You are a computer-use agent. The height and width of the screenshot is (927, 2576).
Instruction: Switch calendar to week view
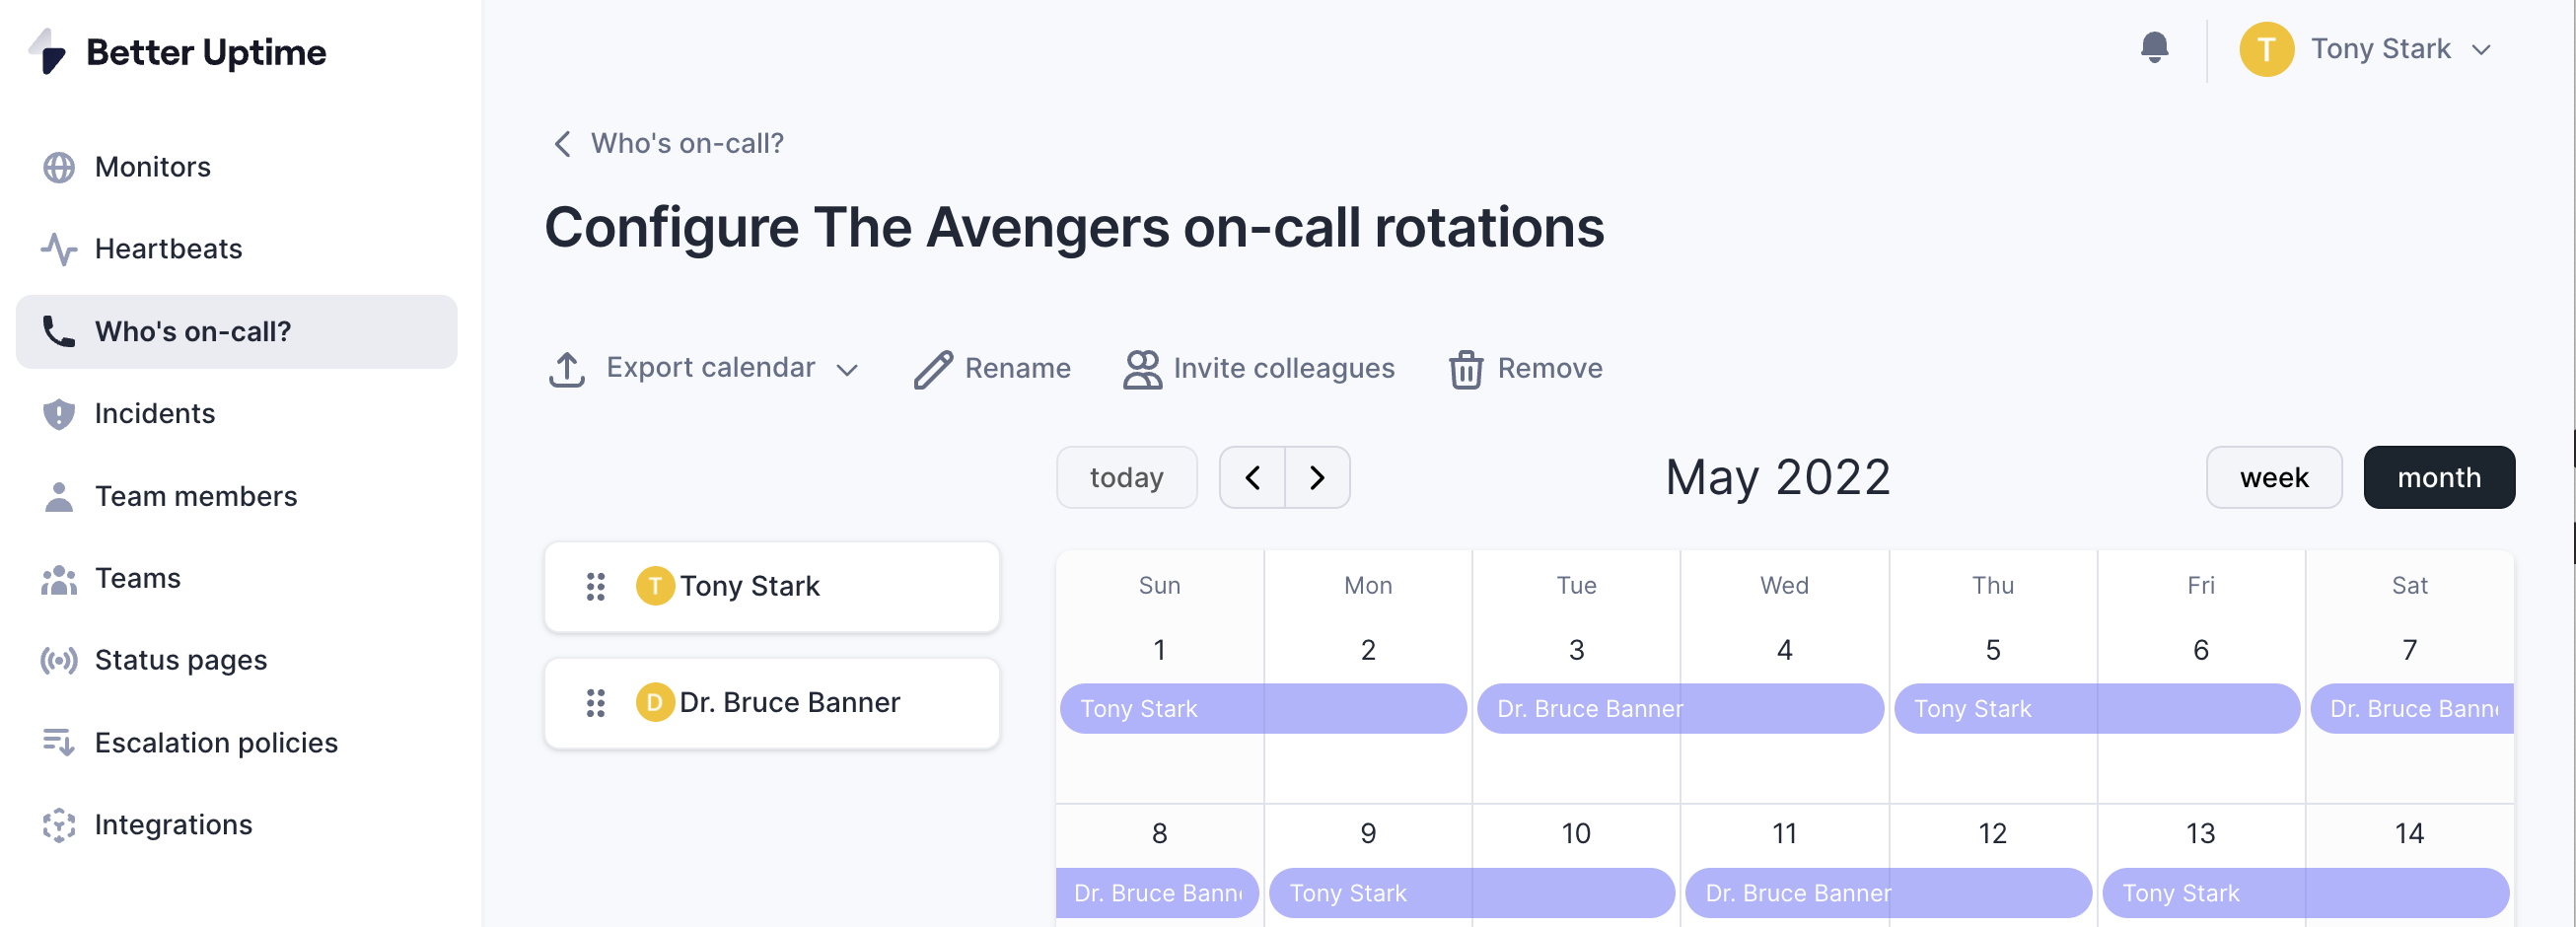click(2272, 478)
